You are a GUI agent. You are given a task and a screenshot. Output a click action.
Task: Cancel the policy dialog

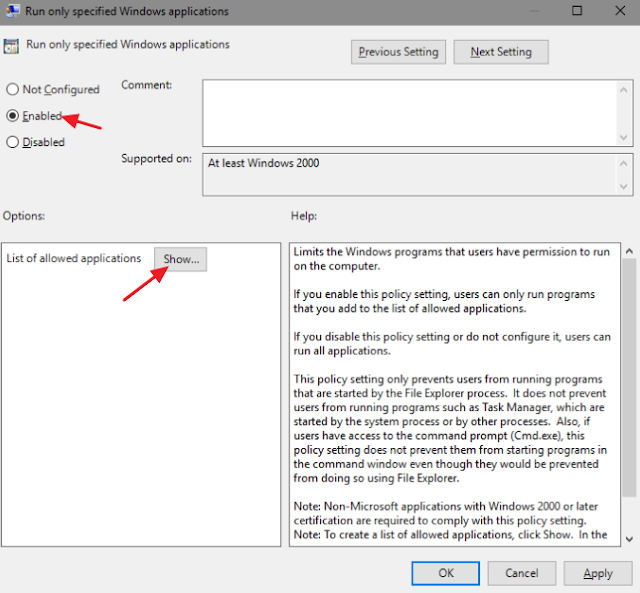pos(522,573)
